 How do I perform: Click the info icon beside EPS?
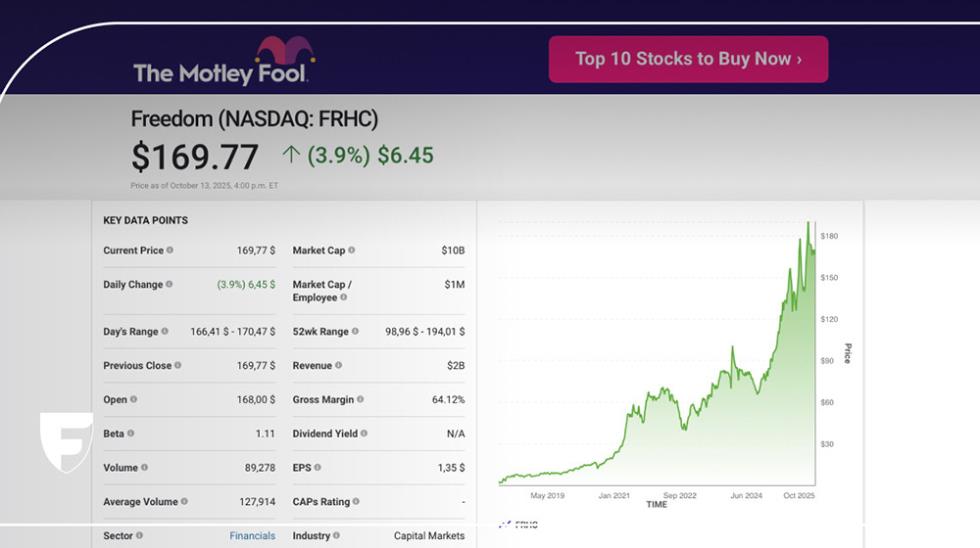318,467
